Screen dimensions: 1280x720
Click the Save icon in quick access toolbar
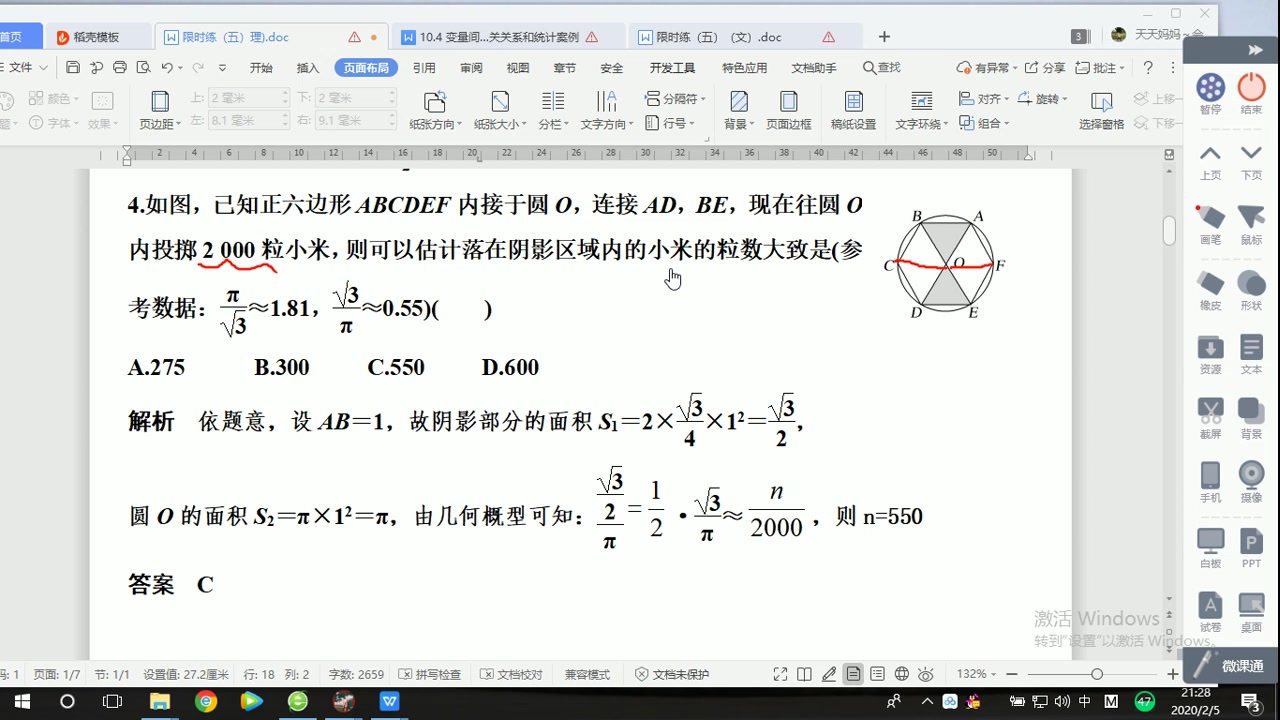(x=73, y=67)
